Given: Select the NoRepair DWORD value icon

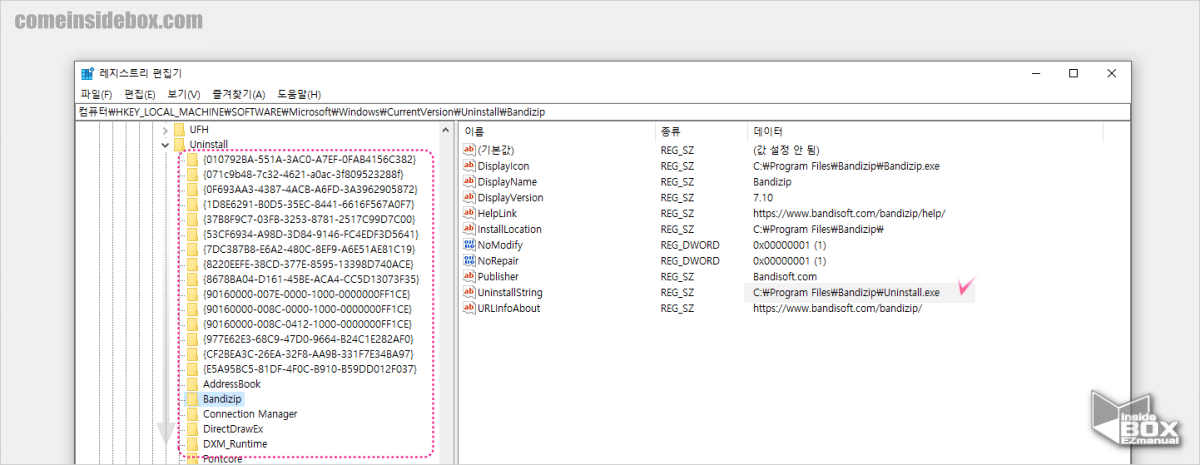Looking at the screenshot, I should coord(469,261).
